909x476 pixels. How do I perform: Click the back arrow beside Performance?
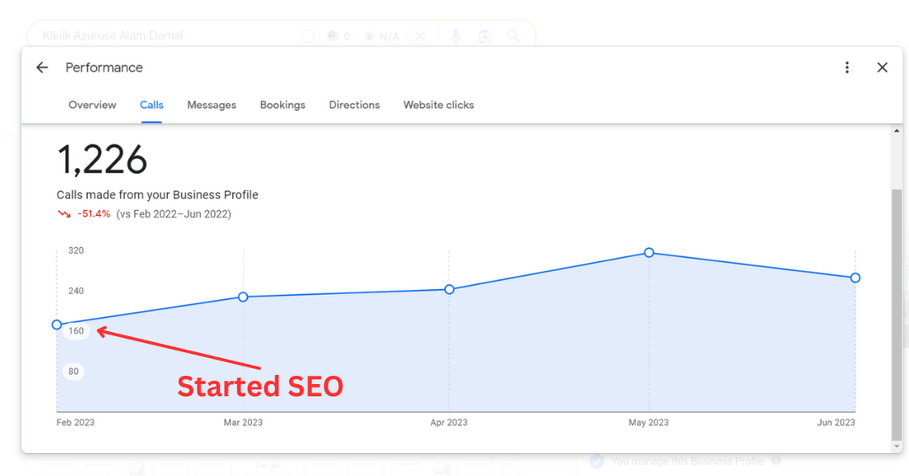tap(42, 68)
